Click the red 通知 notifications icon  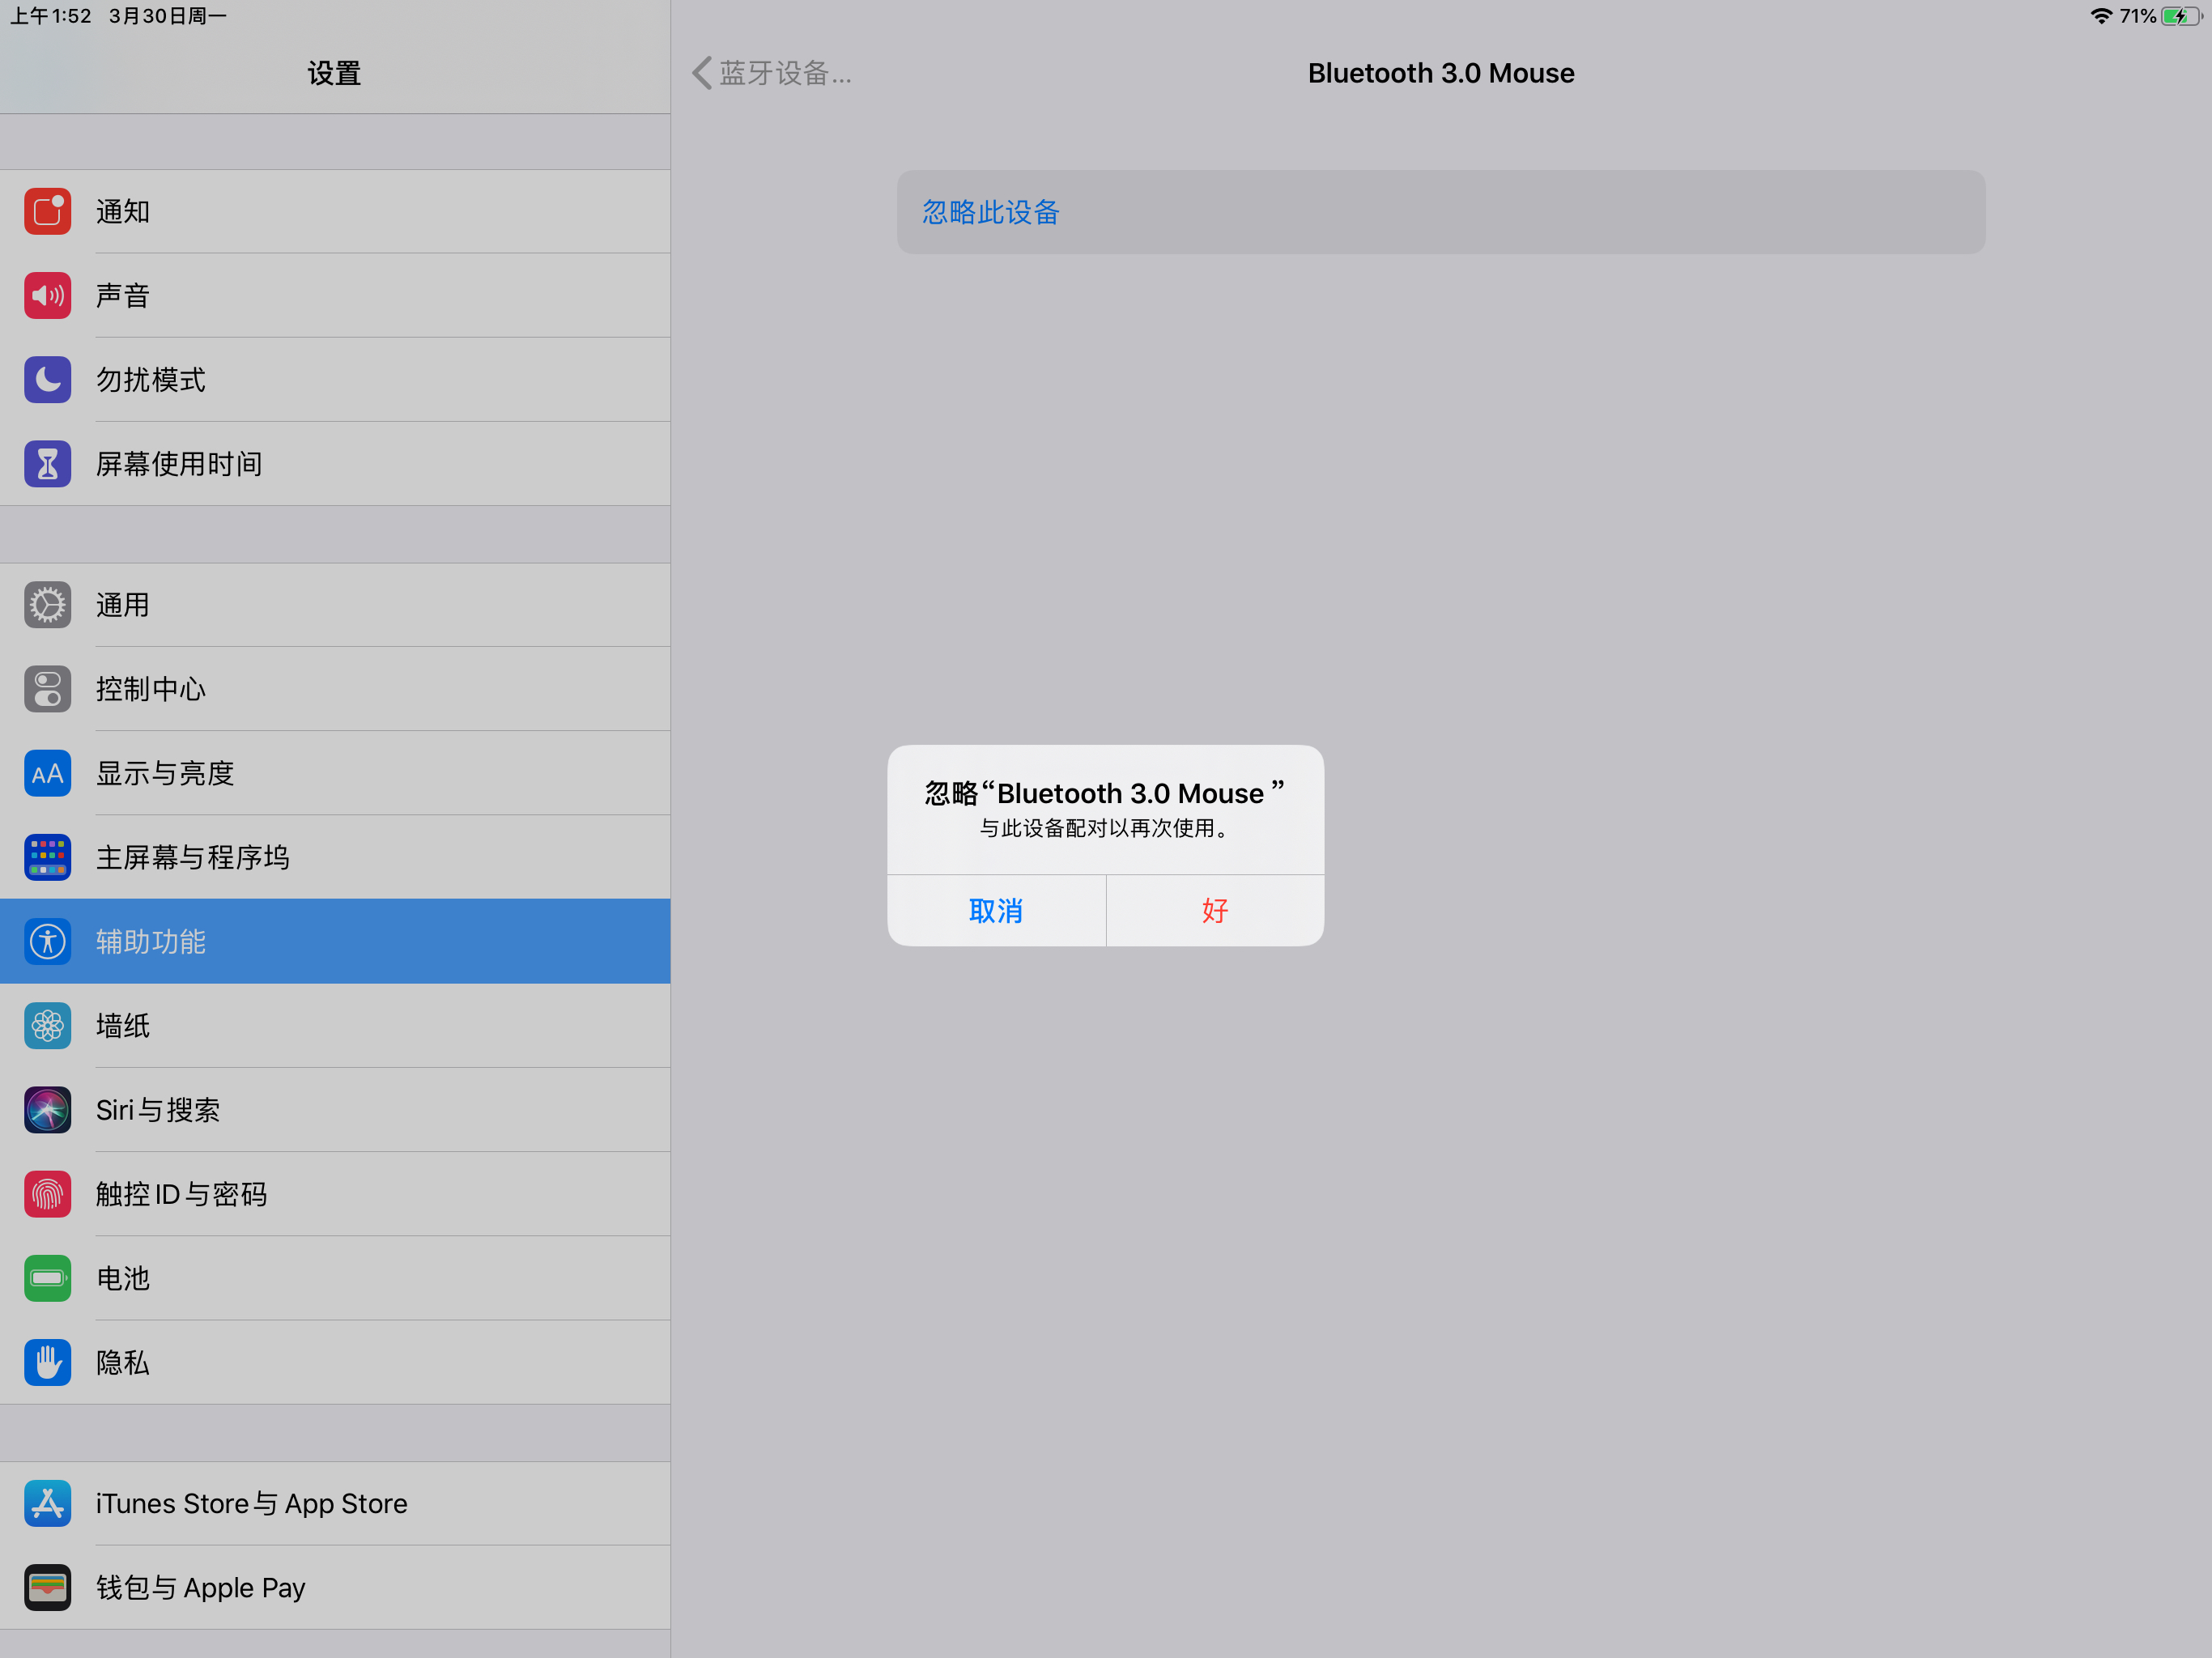tap(47, 211)
